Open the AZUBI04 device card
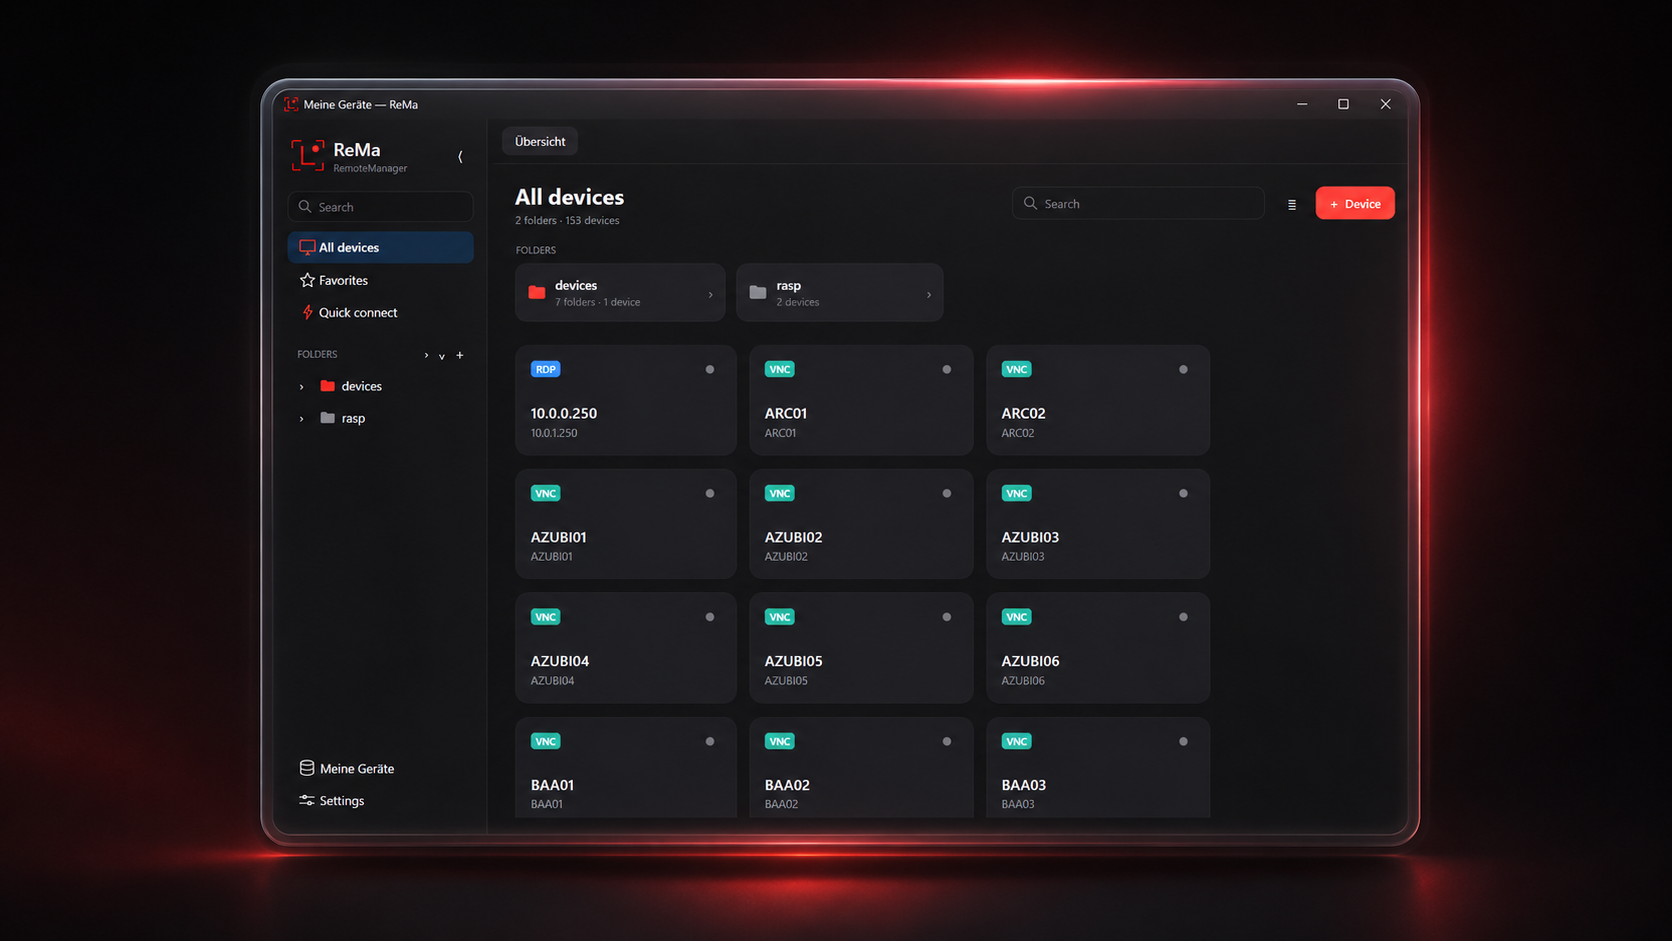 pyautogui.click(x=626, y=648)
